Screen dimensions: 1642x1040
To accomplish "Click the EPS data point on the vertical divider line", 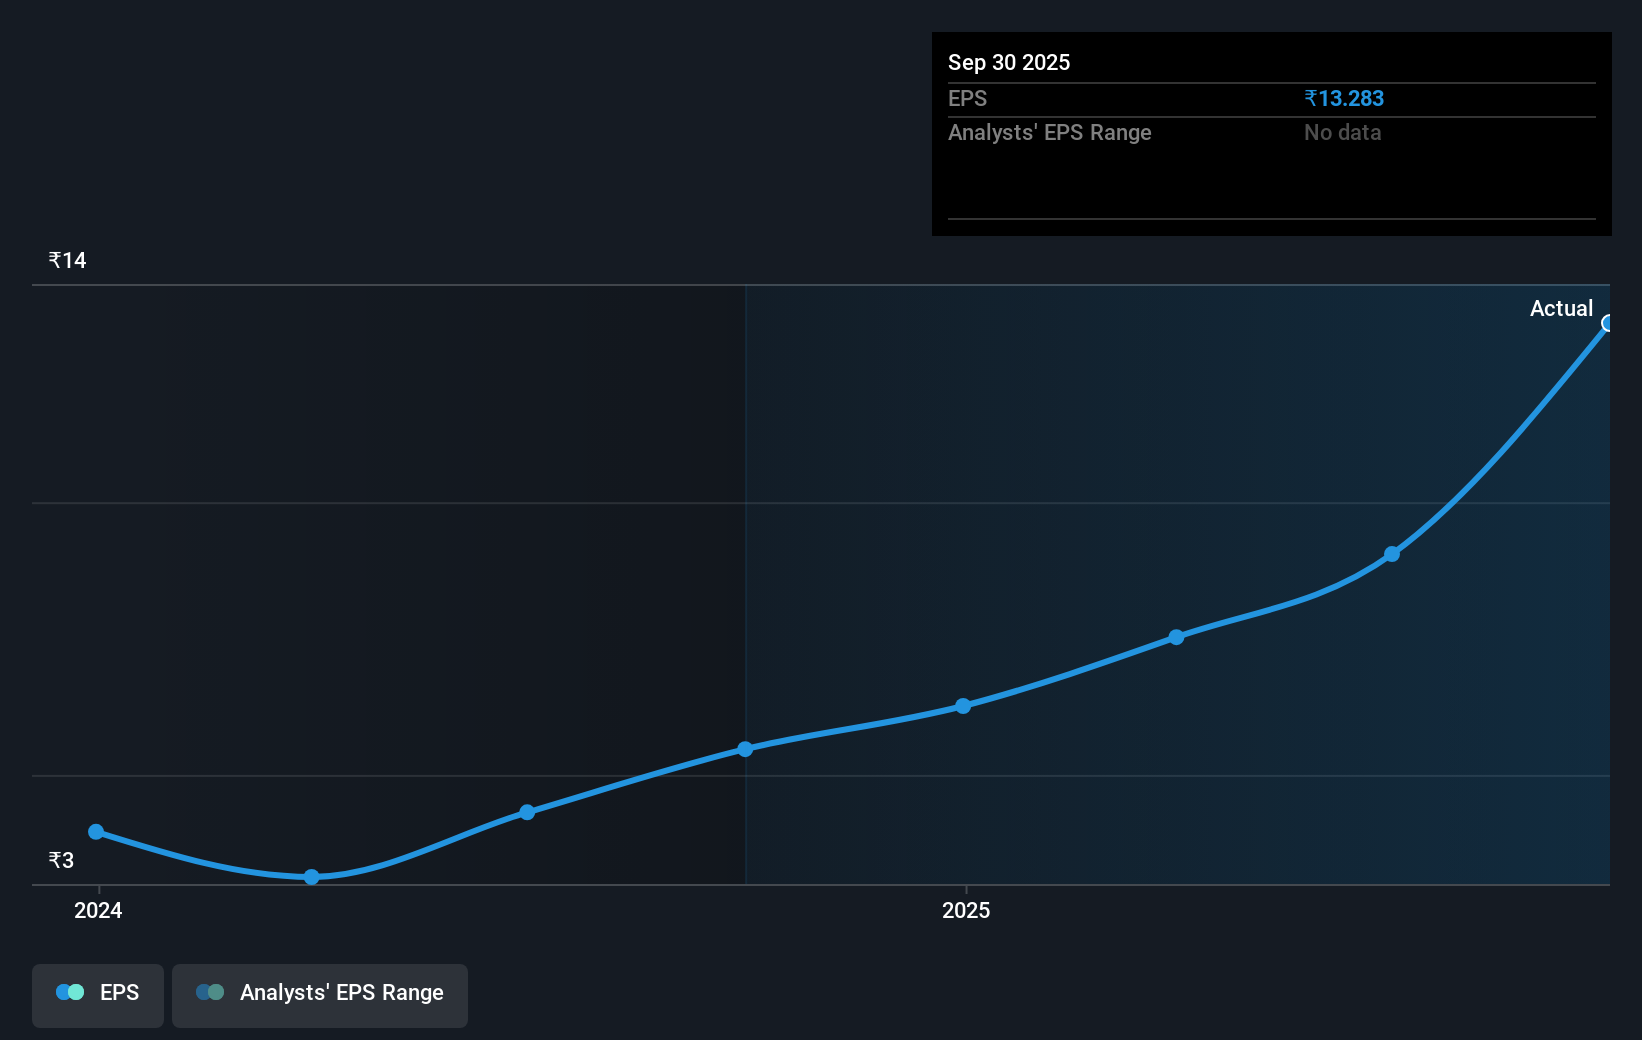I will pos(745,749).
